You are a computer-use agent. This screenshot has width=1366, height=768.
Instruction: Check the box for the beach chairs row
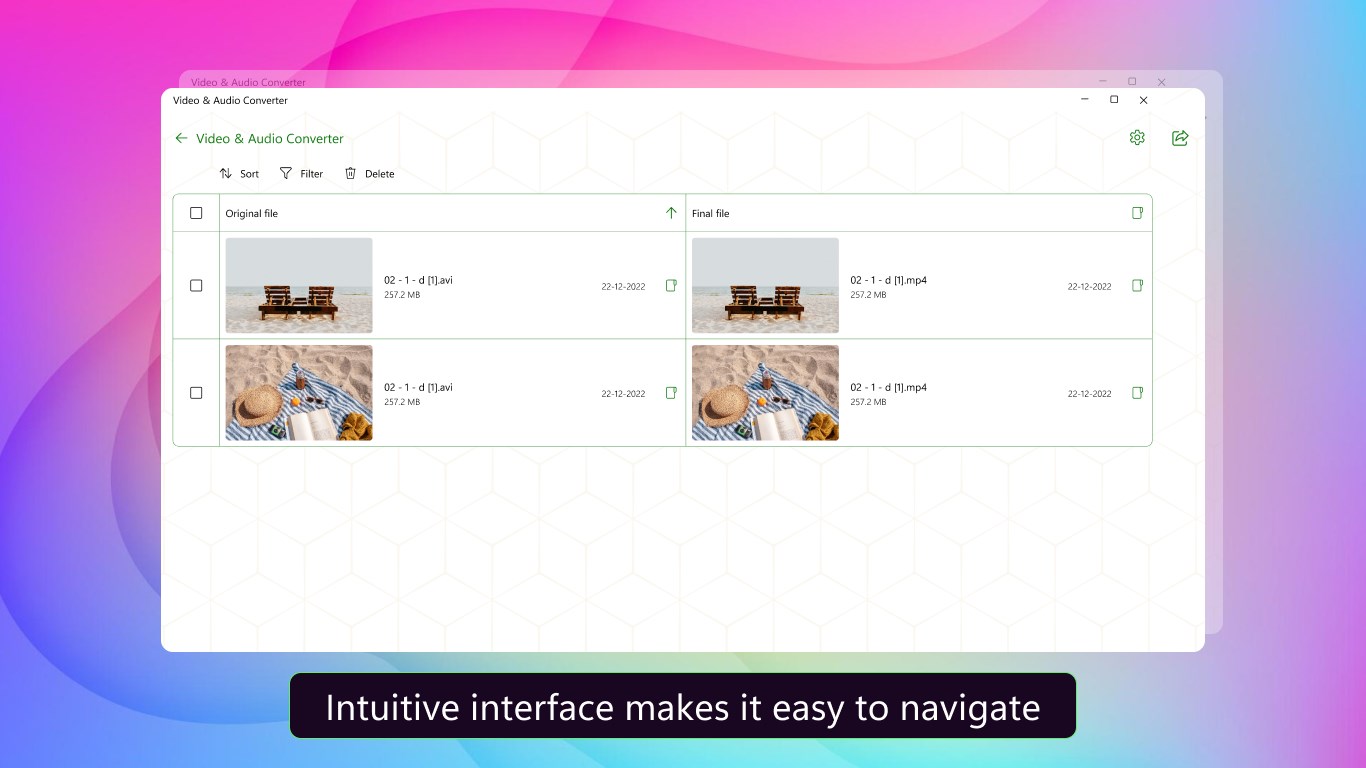pyautogui.click(x=196, y=286)
